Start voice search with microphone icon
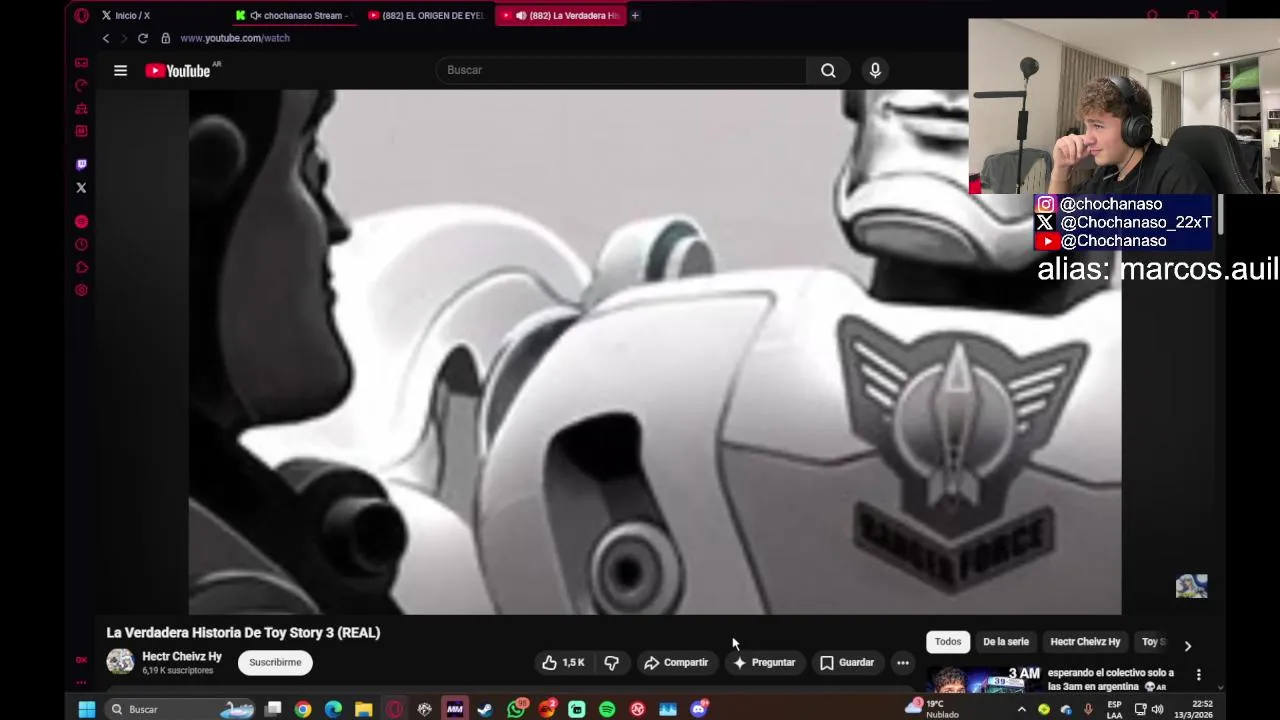The width and height of the screenshot is (1280, 720). 875,70
